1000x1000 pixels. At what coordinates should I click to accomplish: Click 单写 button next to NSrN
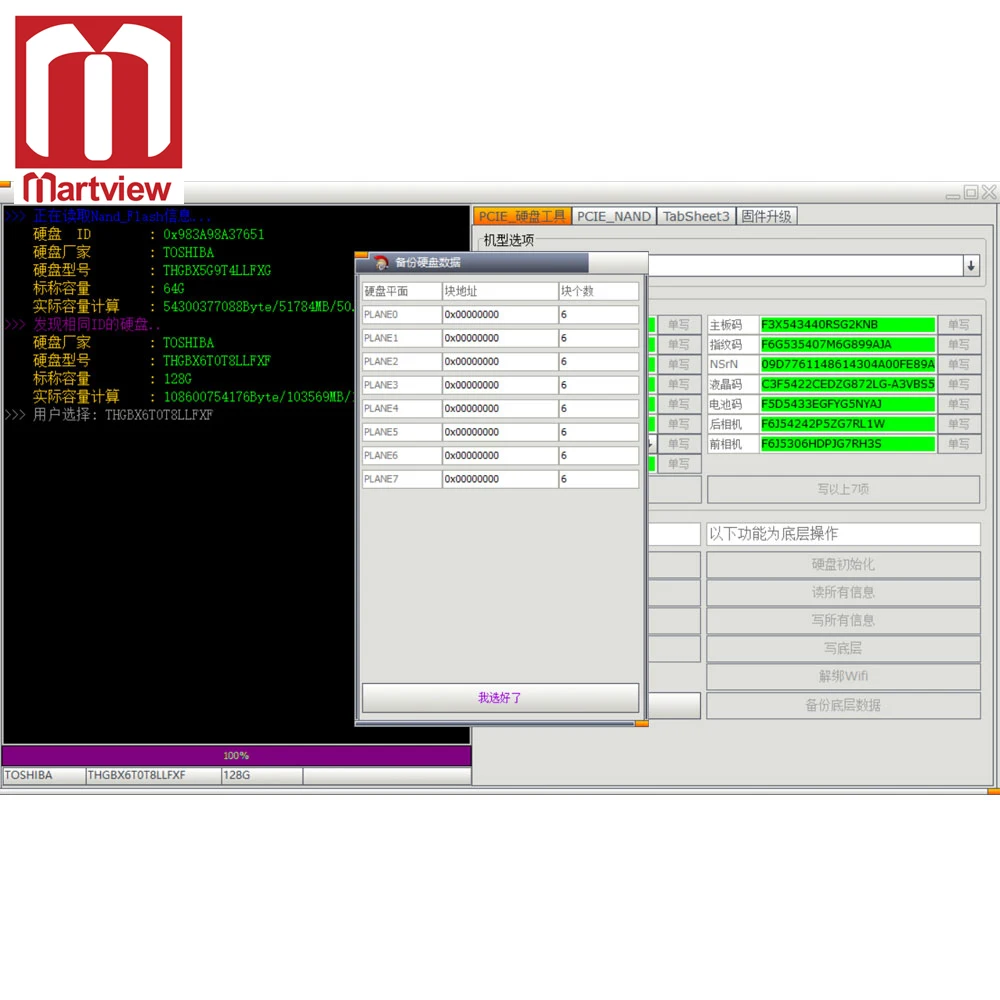pos(959,364)
